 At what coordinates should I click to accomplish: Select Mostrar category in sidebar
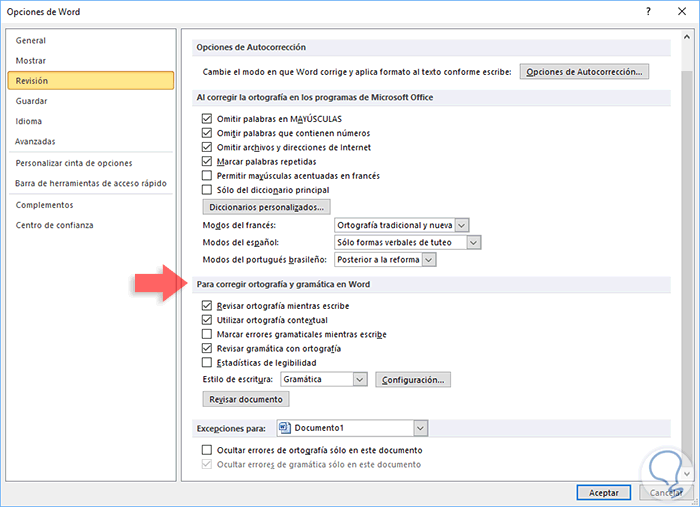click(91, 61)
